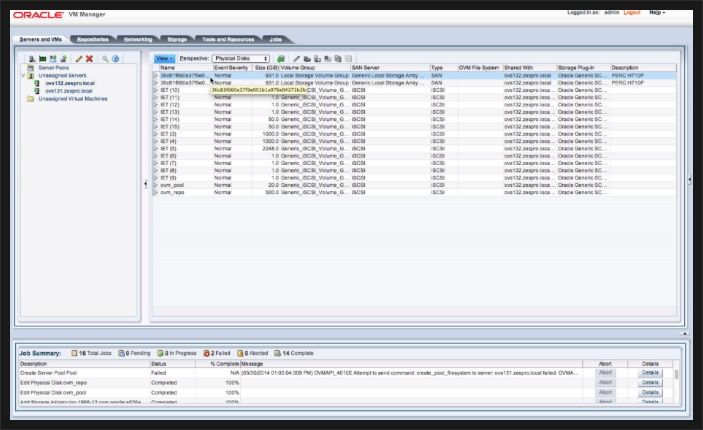Select Unassigned Servers tree item
703x430 pixels.
point(62,76)
